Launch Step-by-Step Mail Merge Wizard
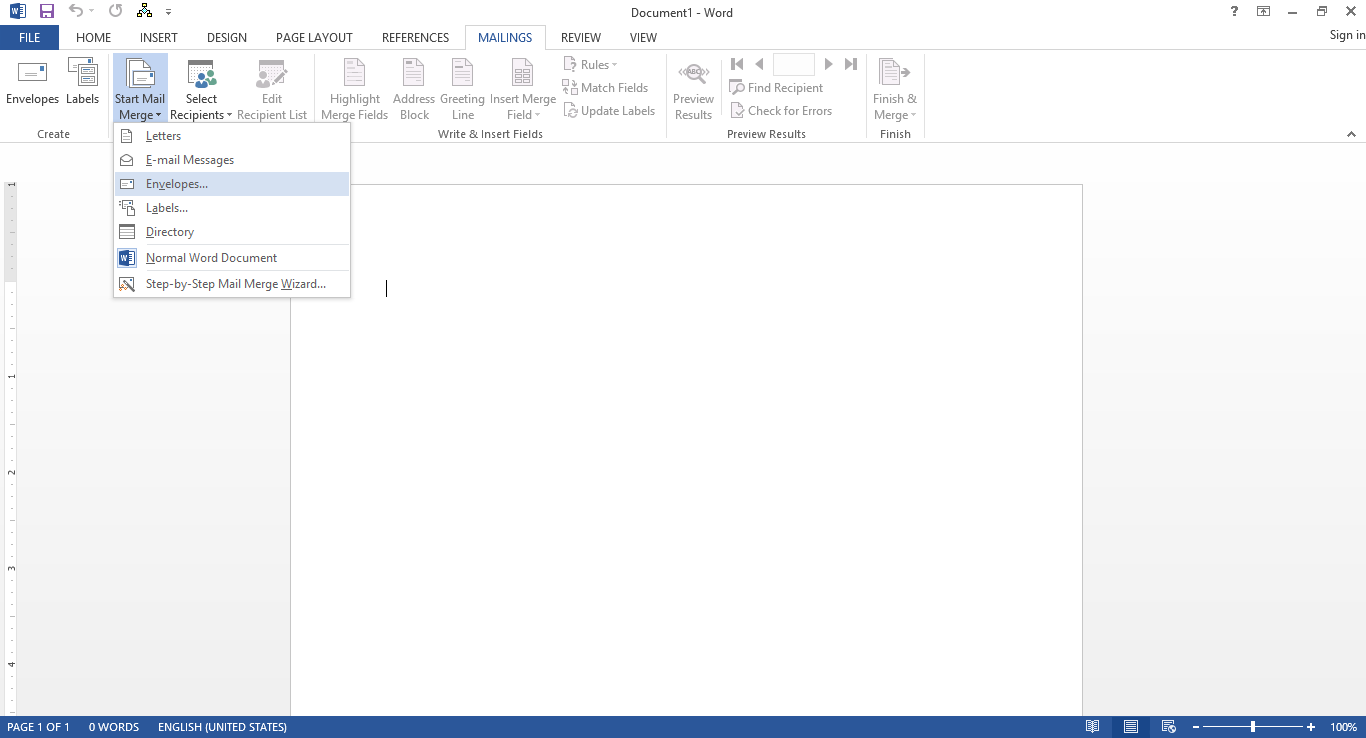 pos(232,284)
